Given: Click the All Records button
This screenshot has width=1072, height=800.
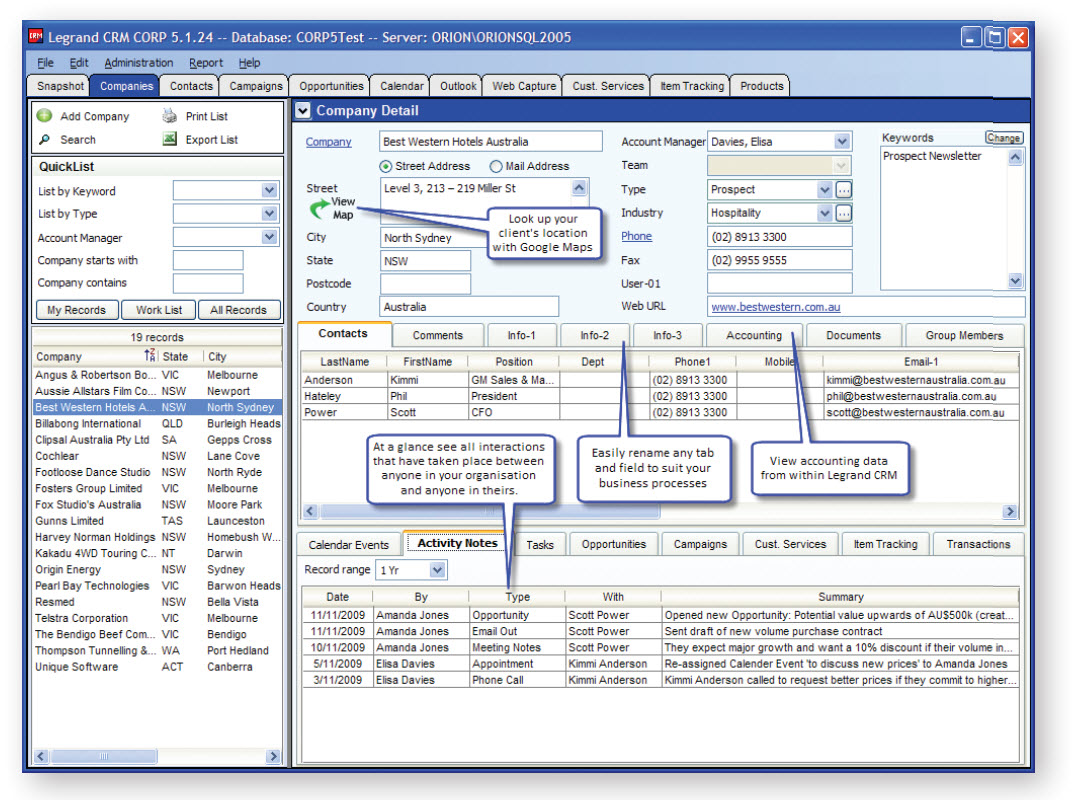Looking at the screenshot, I should point(239,310).
